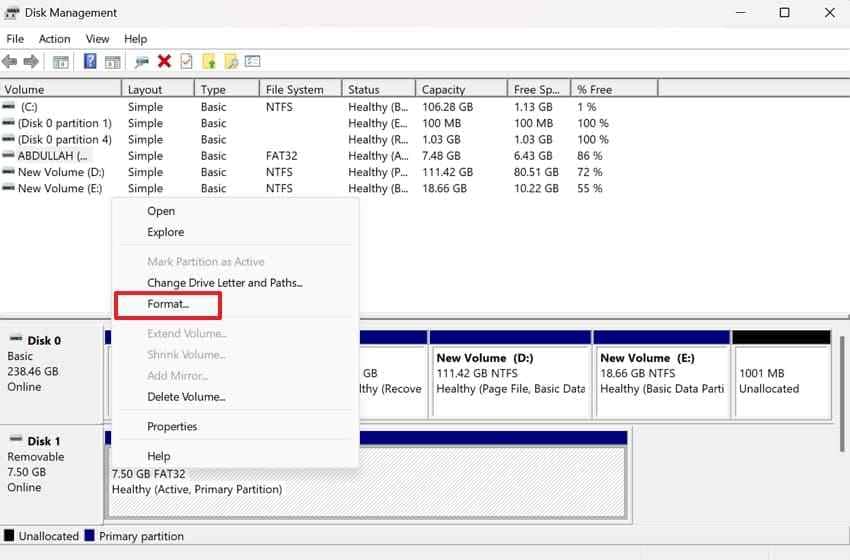Click the blue Primary partition legend swatch
Image resolution: width=850 pixels, height=560 pixels.
[89, 536]
